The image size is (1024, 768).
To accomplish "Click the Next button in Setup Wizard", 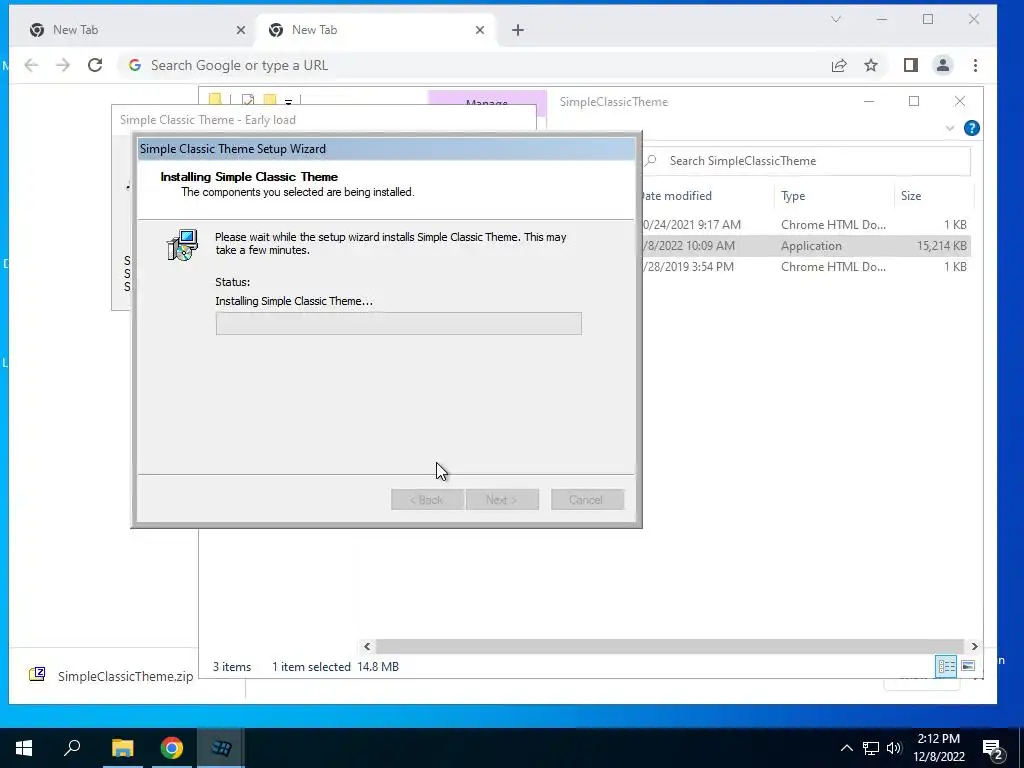I will click(502, 500).
